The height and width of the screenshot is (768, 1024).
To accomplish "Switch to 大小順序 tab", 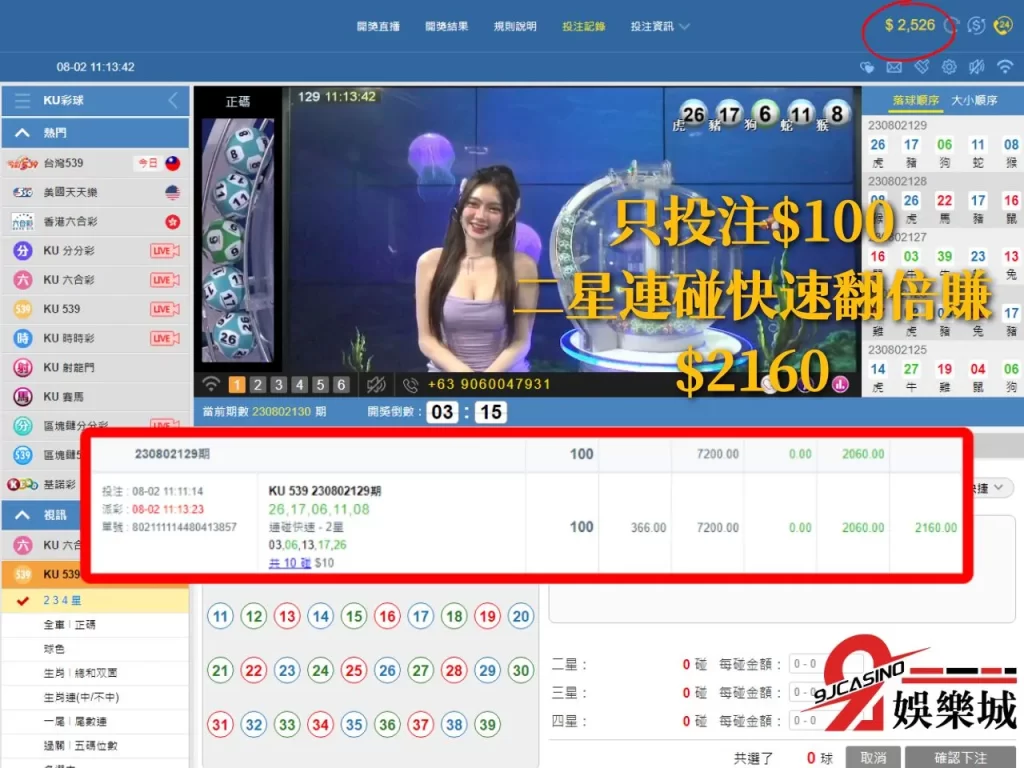I will (x=974, y=101).
